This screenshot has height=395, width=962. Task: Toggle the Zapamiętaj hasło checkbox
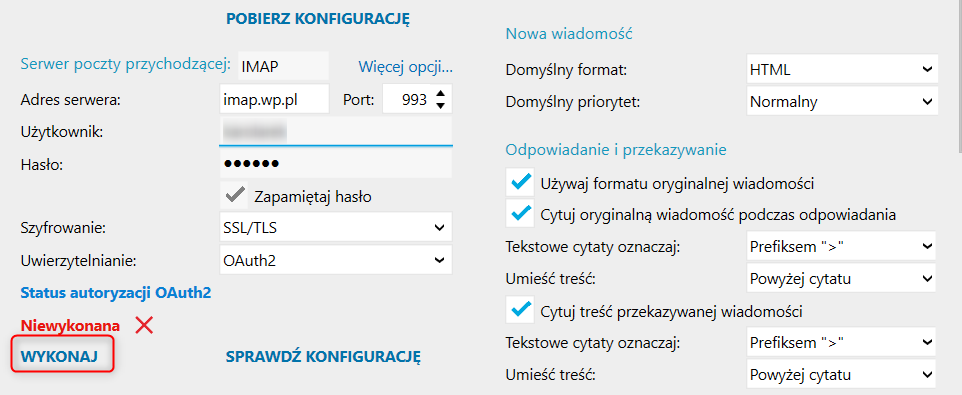pos(233,196)
